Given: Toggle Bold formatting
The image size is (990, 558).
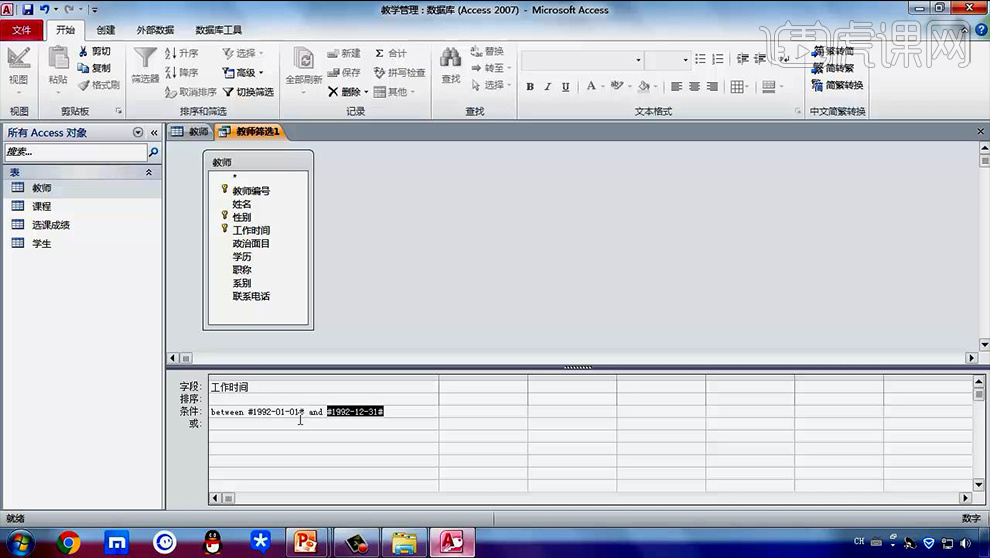Looking at the screenshot, I should tap(530, 87).
